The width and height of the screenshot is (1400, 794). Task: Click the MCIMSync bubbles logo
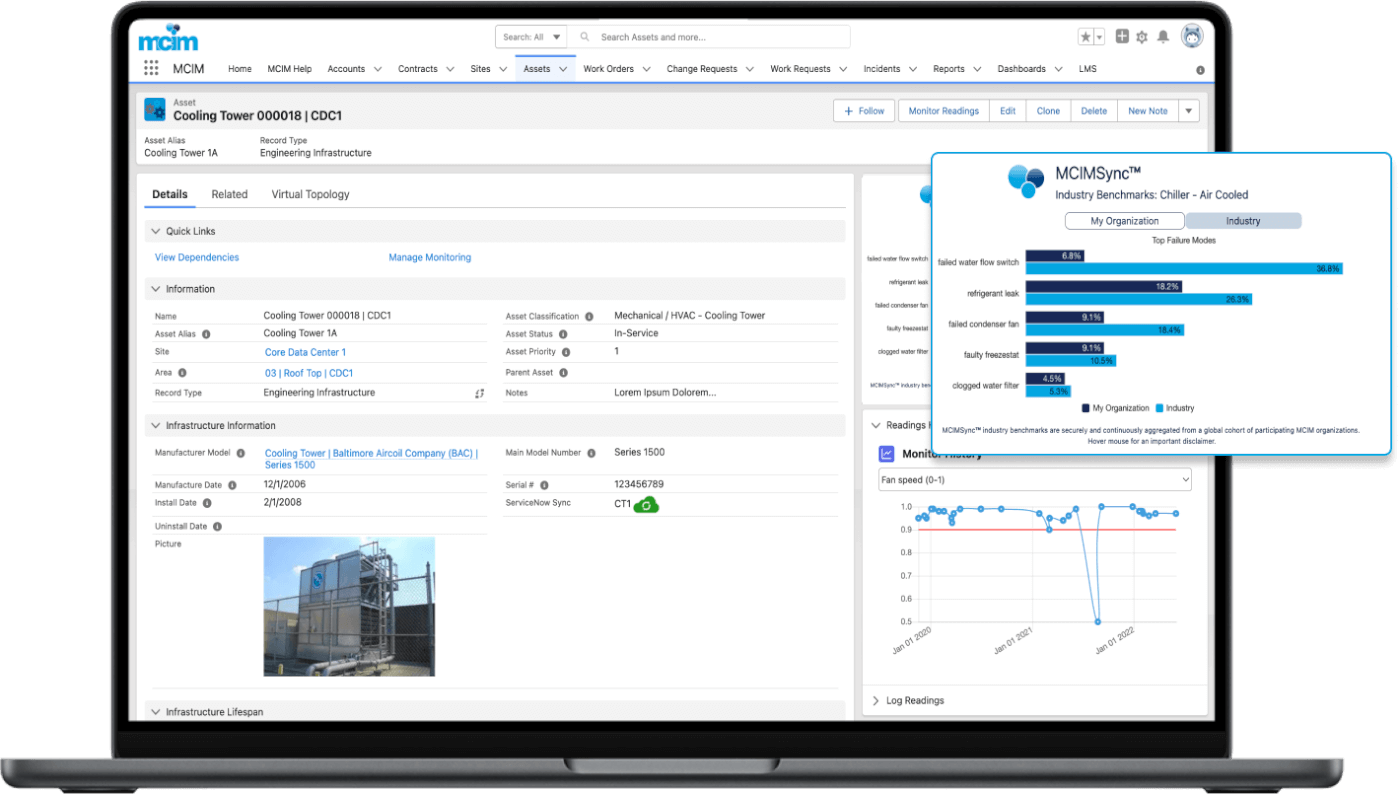[x=1026, y=180]
